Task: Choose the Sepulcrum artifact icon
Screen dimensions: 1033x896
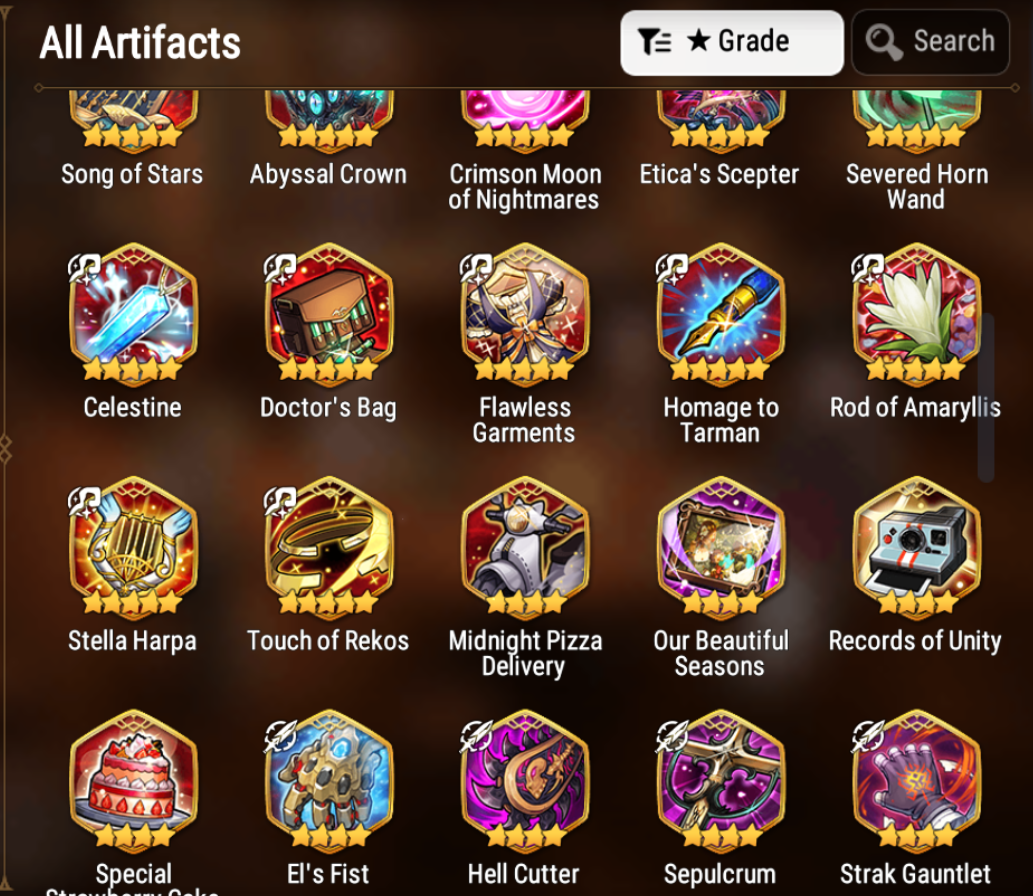Action: (x=721, y=780)
